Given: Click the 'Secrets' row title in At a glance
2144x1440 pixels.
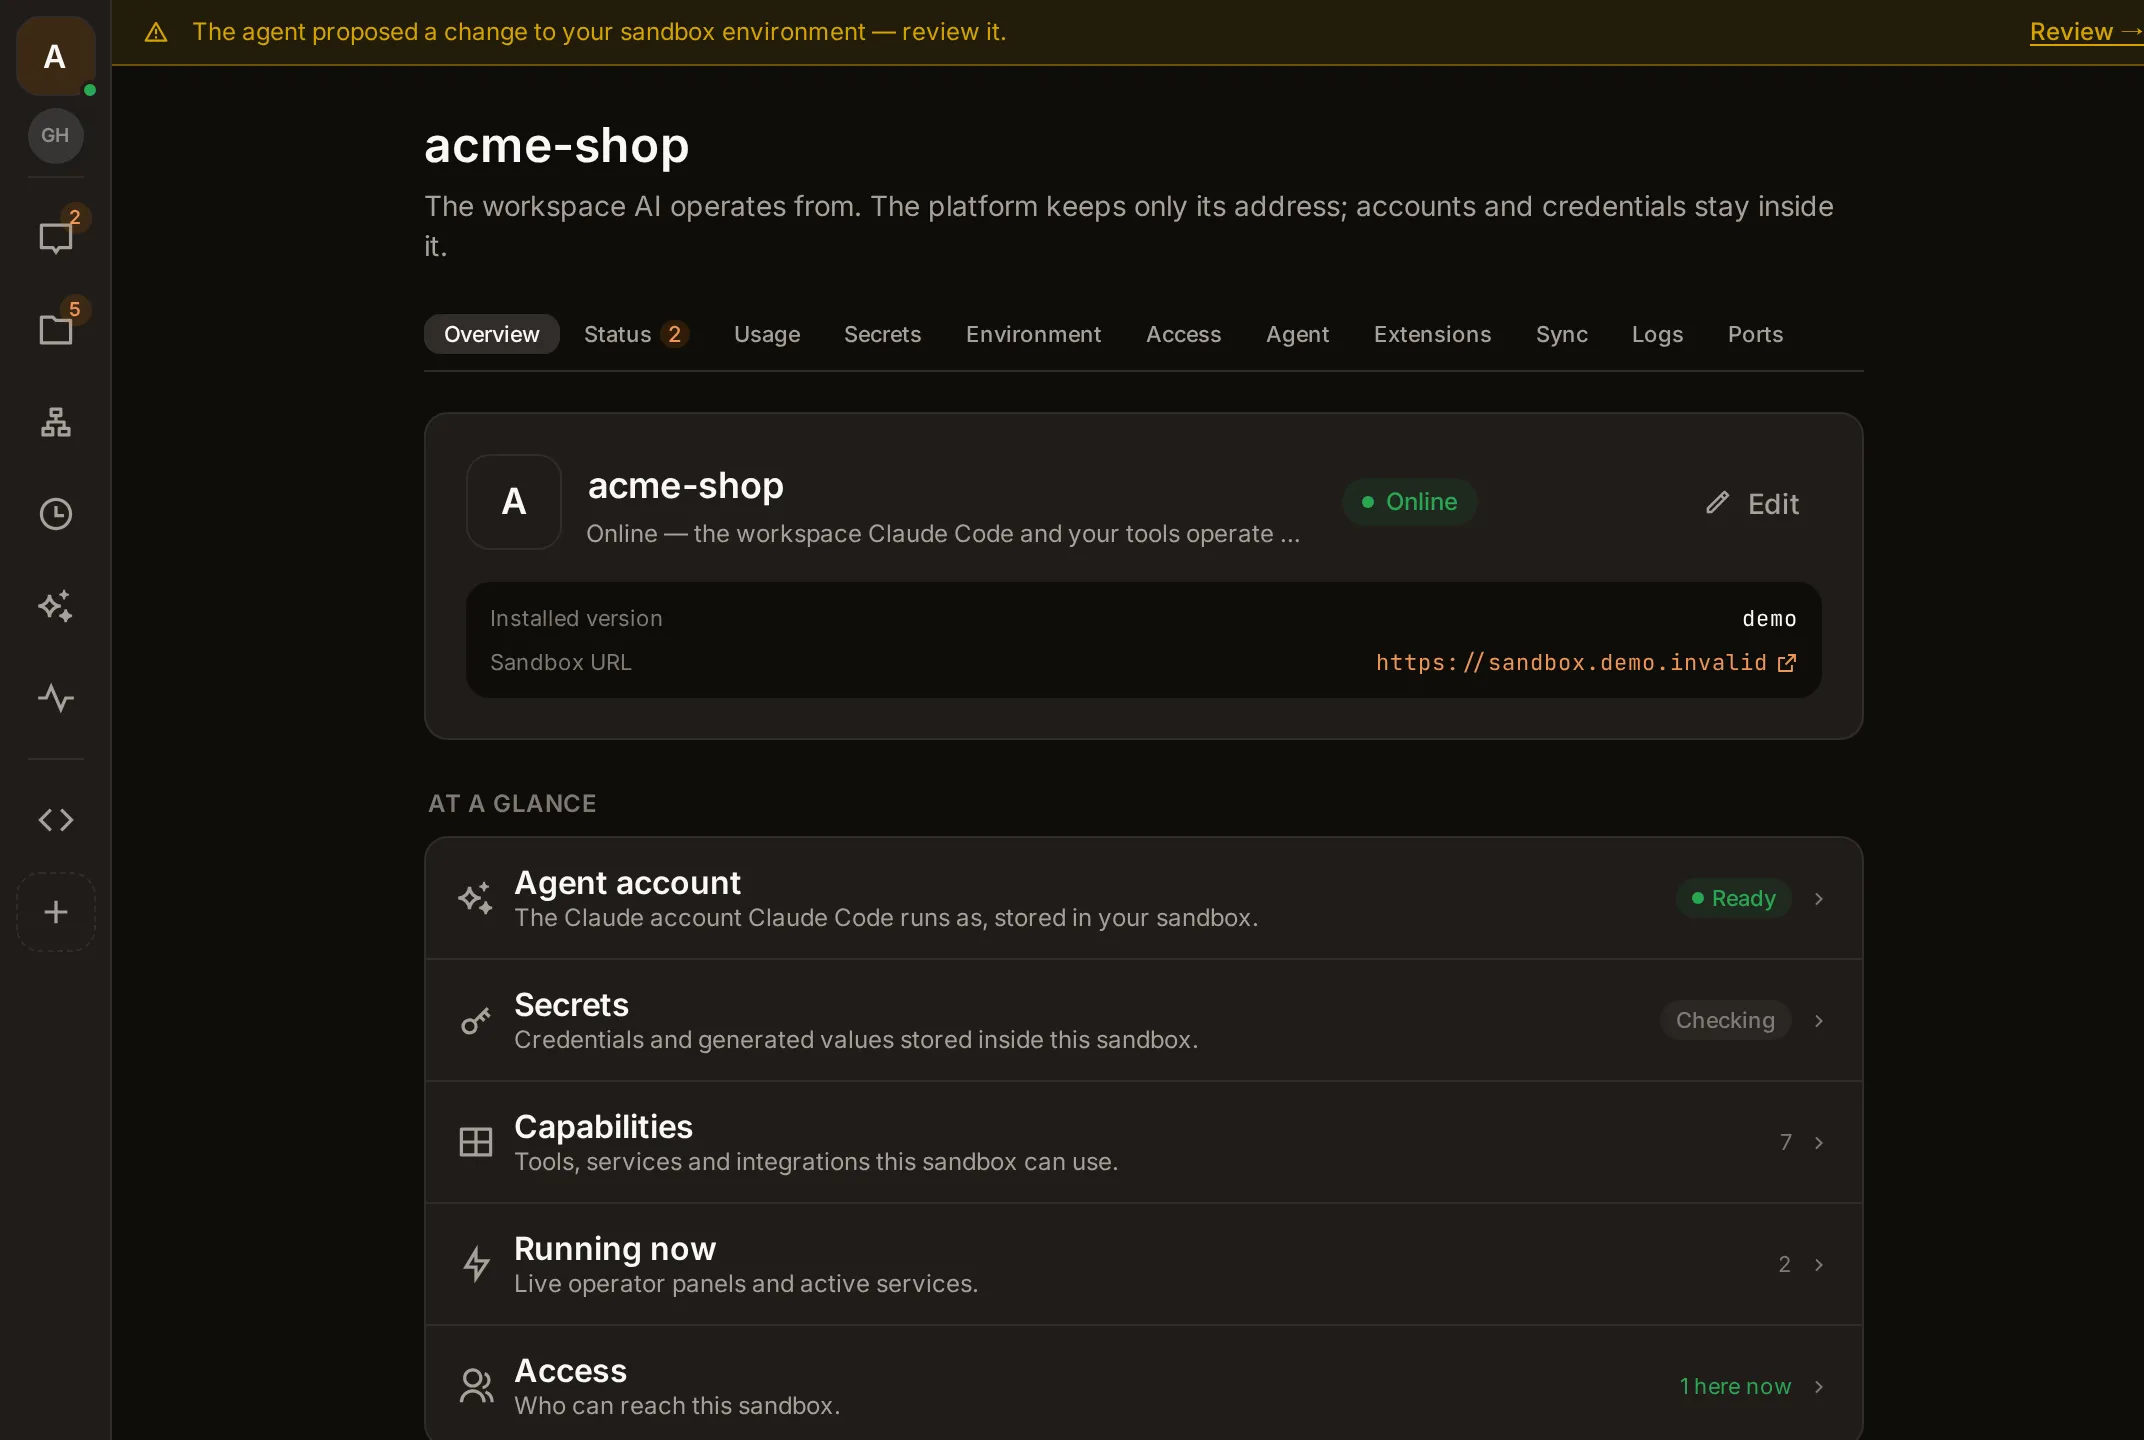Looking at the screenshot, I should click(571, 1005).
